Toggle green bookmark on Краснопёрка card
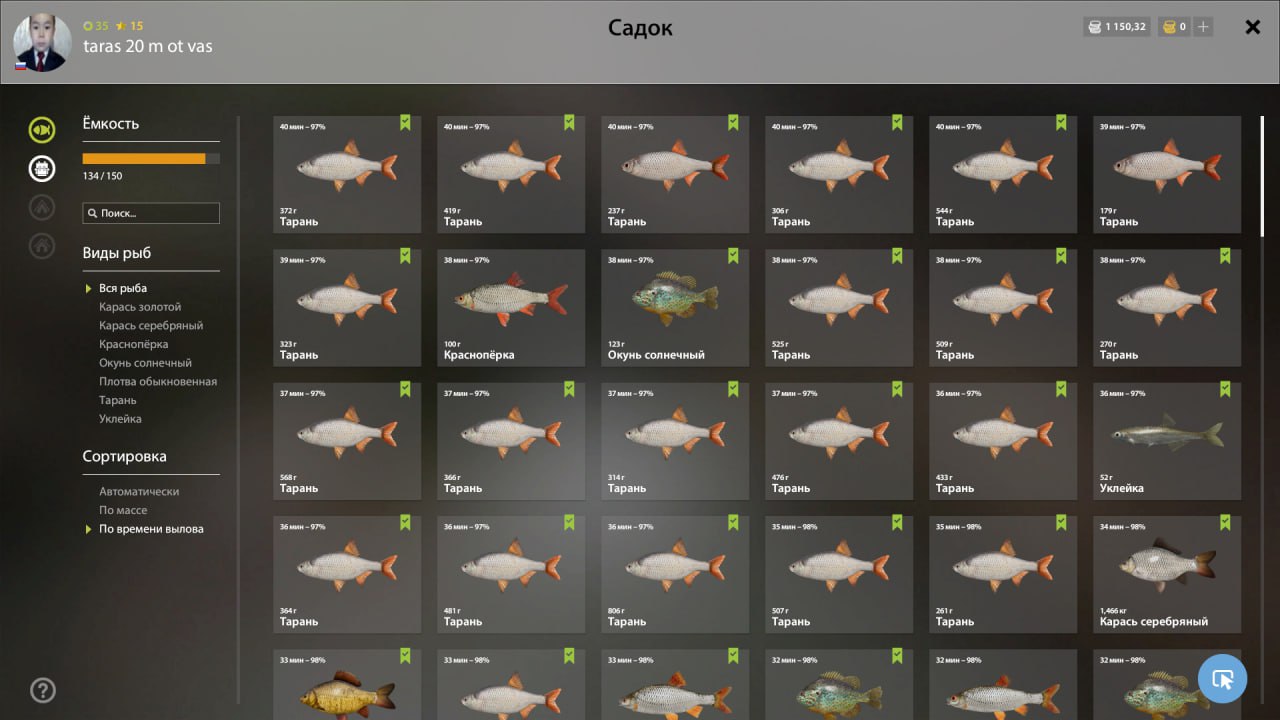This screenshot has height=720, width=1280. point(569,255)
